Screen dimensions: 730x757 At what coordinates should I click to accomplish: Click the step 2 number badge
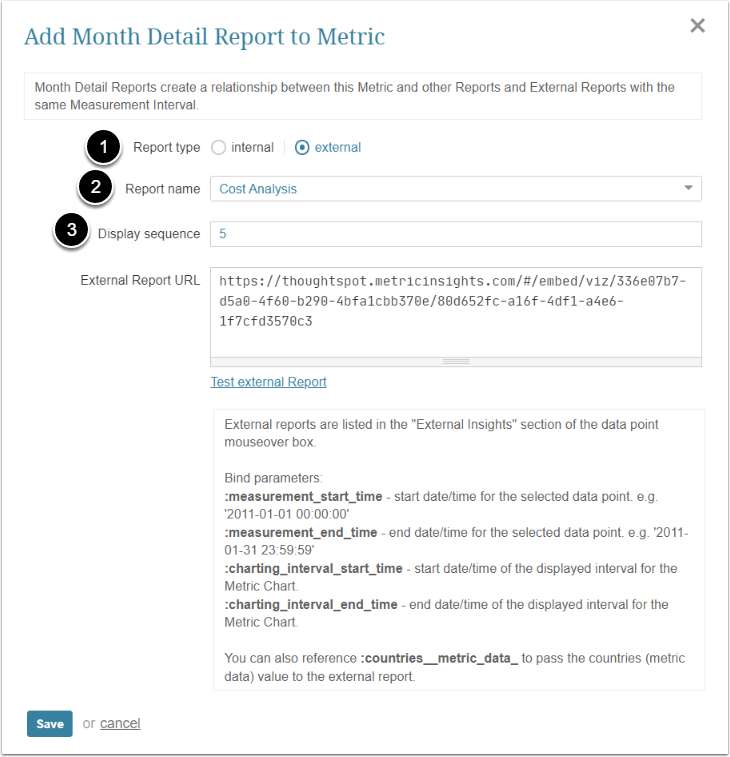pyautogui.click(x=95, y=188)
